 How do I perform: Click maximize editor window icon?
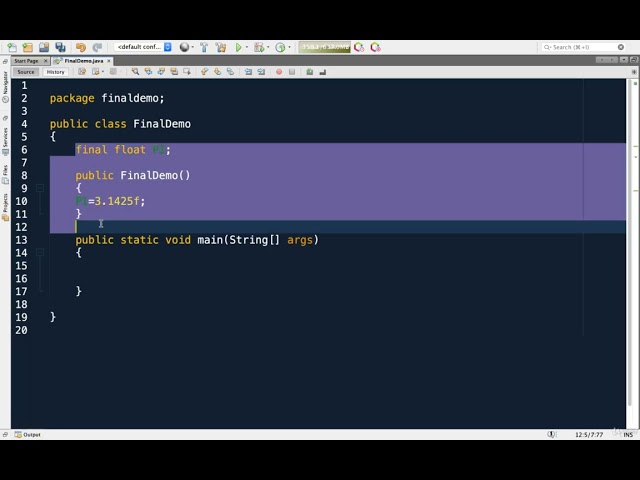click(x=633, y=60)
